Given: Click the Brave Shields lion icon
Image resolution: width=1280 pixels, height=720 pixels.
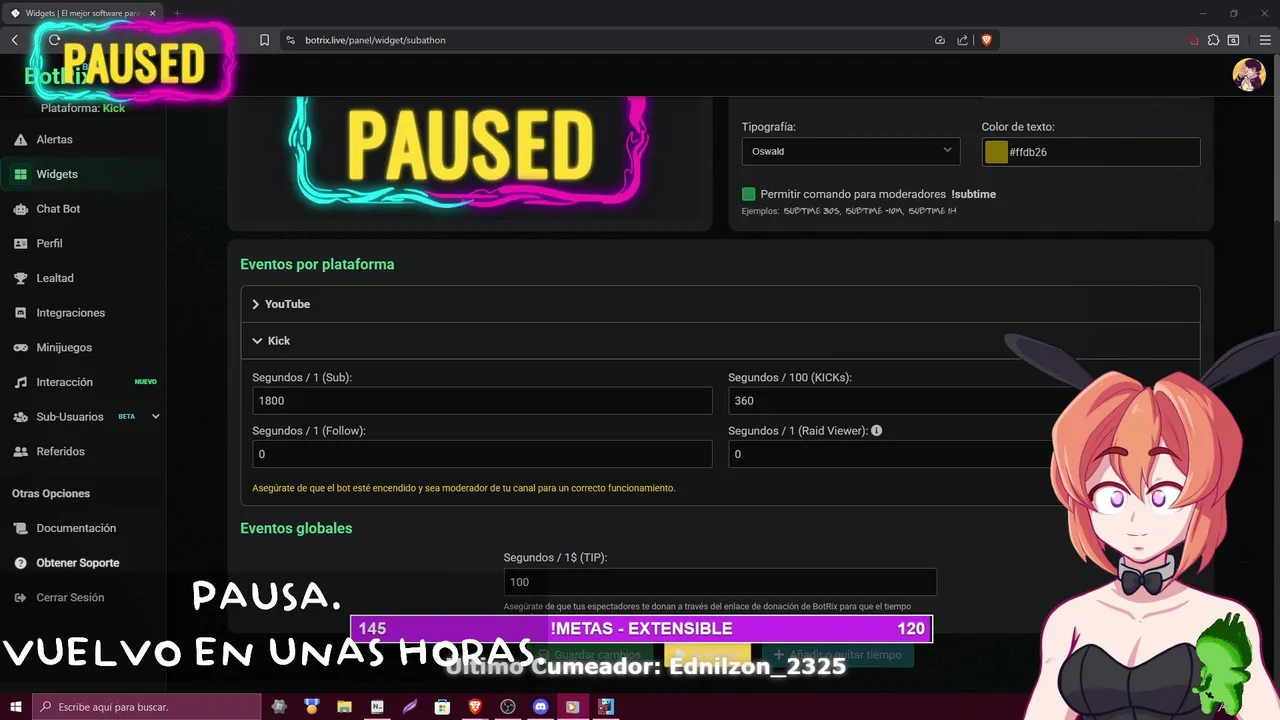Looking at the screenshot, I should click(986, 40).
